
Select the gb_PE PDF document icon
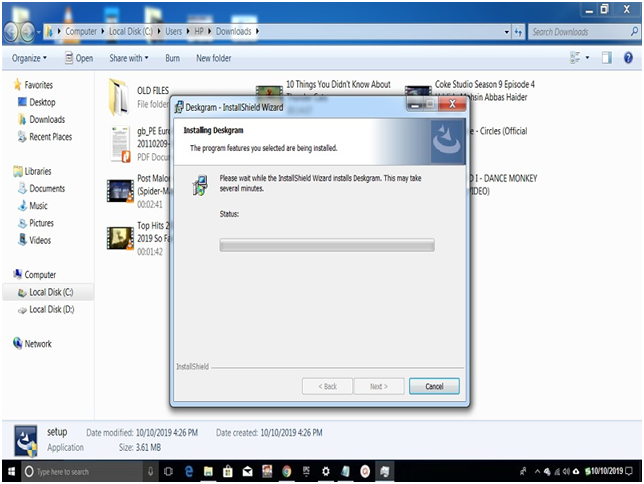(x=120, y=144)
